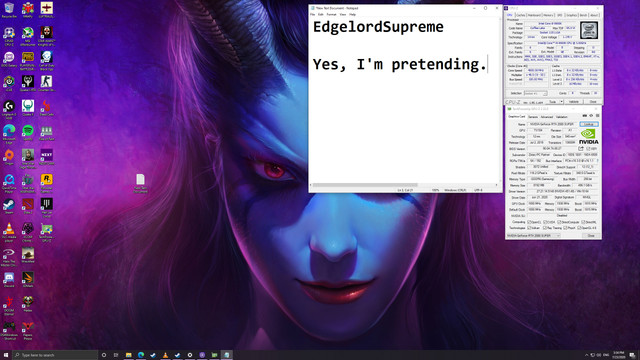
Task: Open Notepad View menu
Action: [x=343, y=14]
